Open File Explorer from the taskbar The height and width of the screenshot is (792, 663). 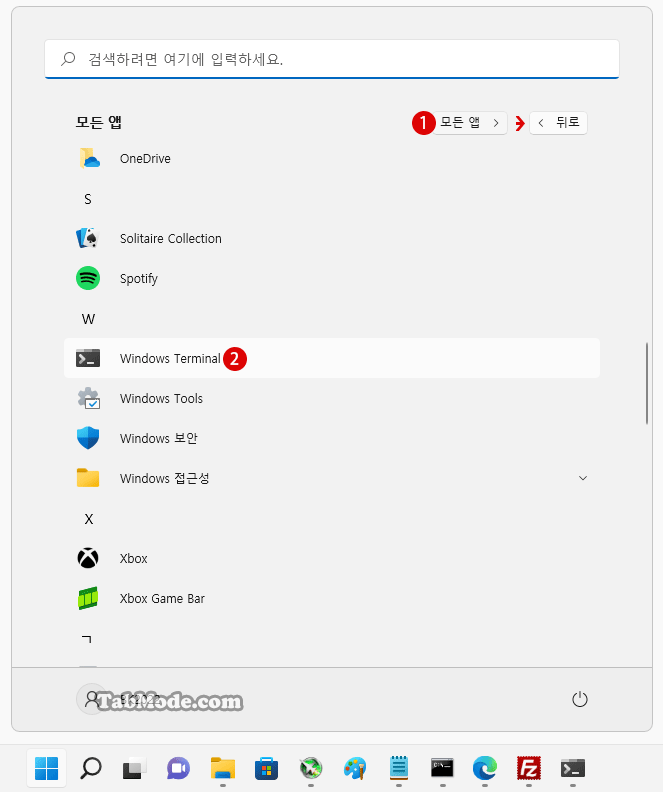pyautogui.click(x=223, y=768)
